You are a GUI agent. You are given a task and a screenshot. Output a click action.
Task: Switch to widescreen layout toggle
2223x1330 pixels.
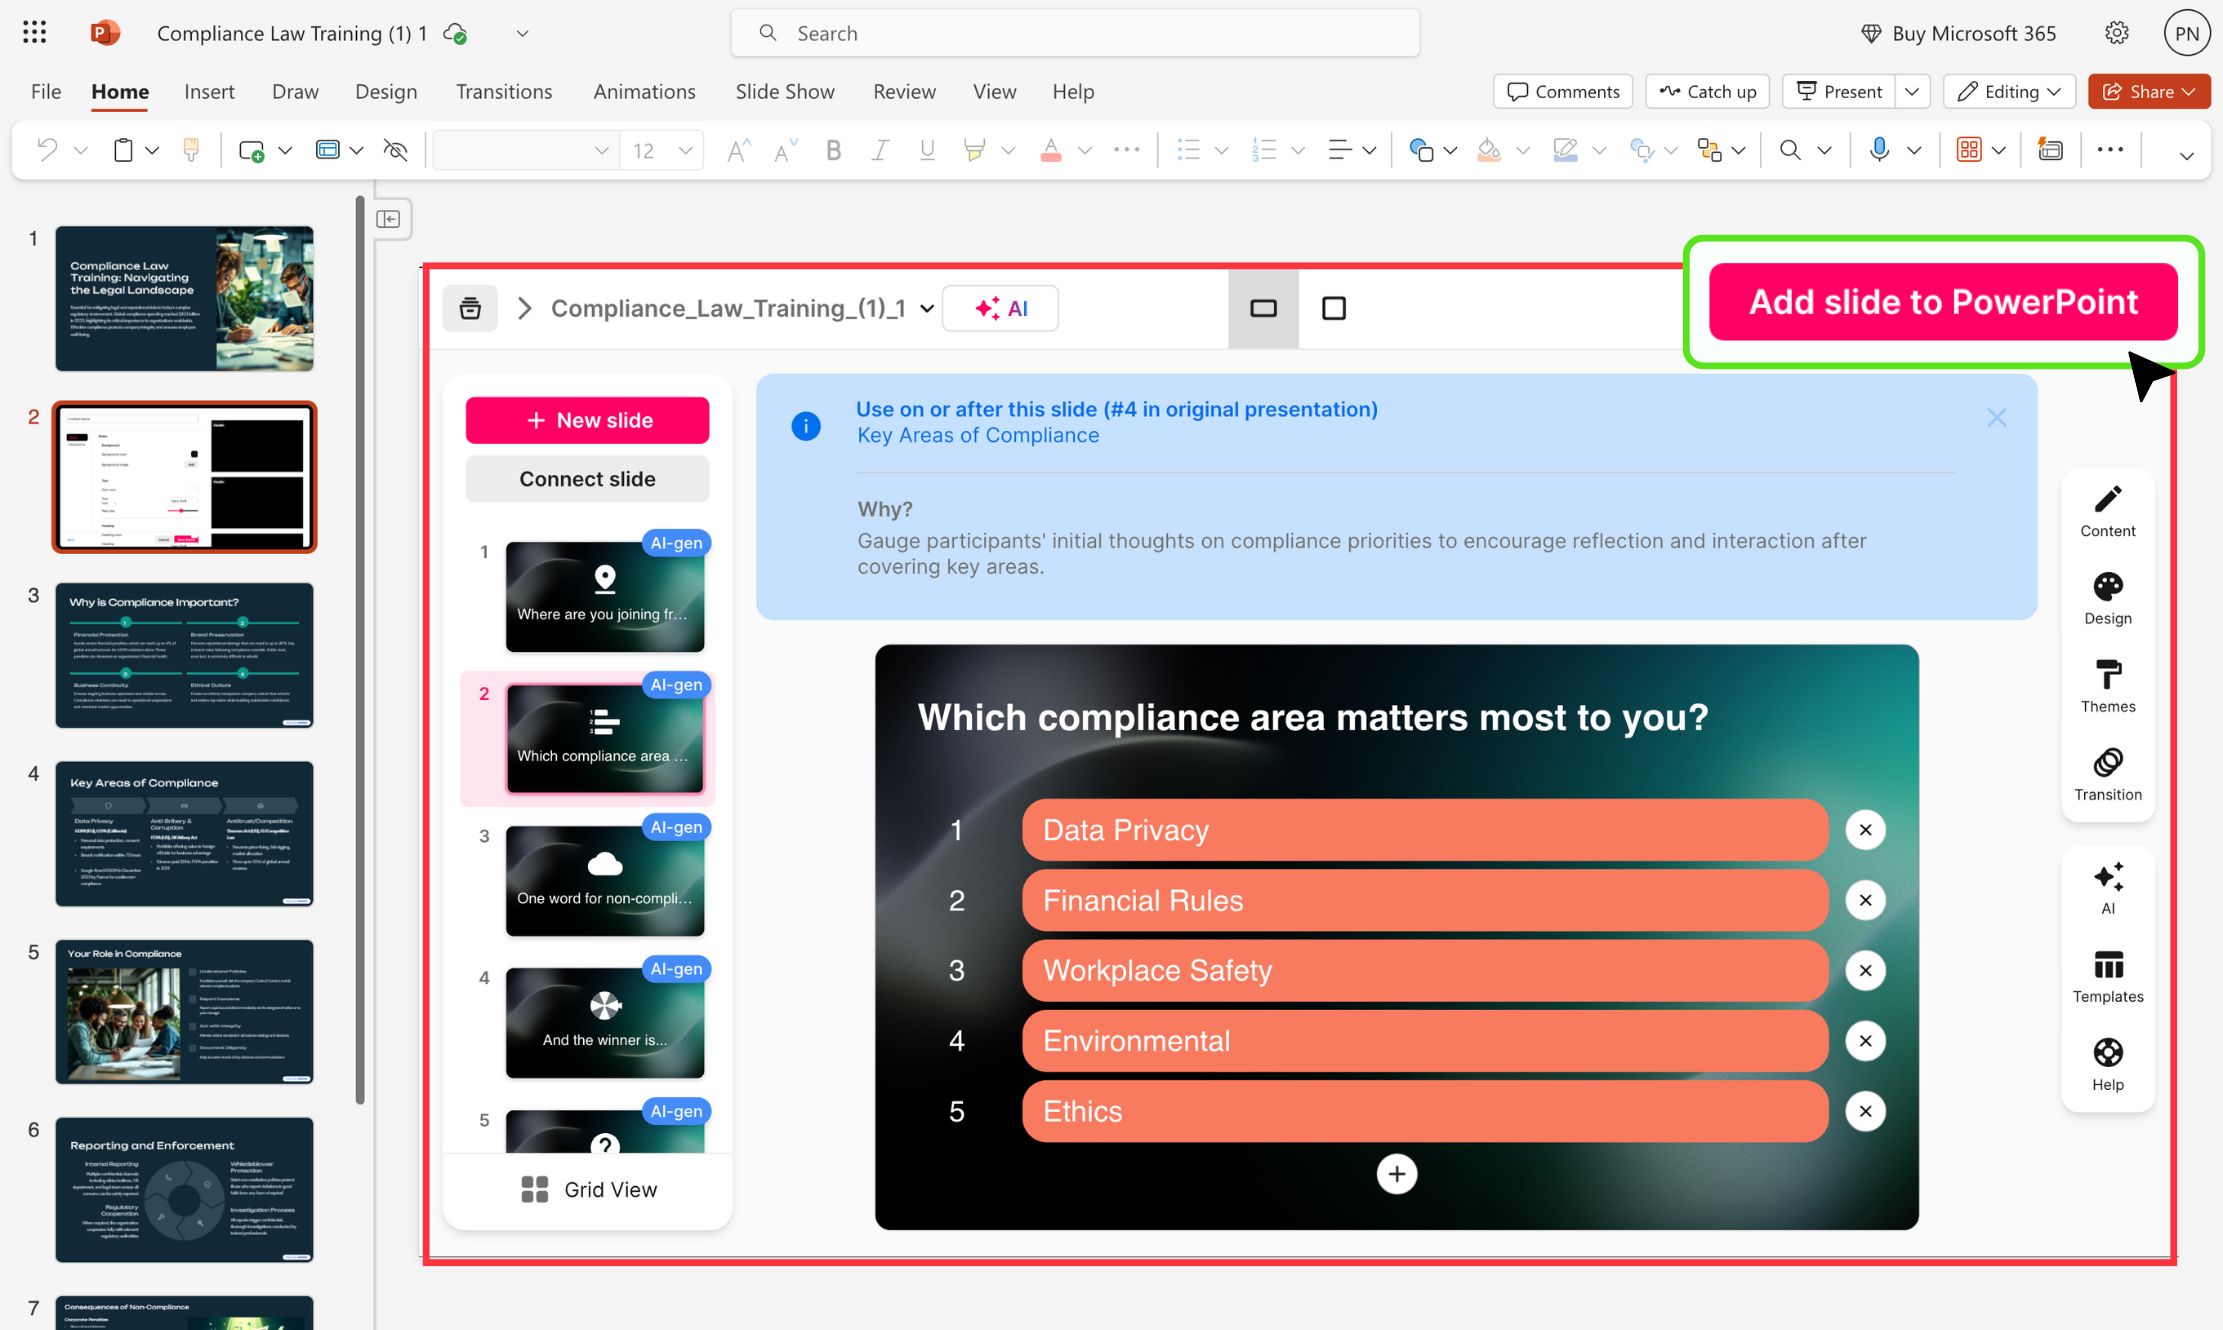coord(1263,308)
